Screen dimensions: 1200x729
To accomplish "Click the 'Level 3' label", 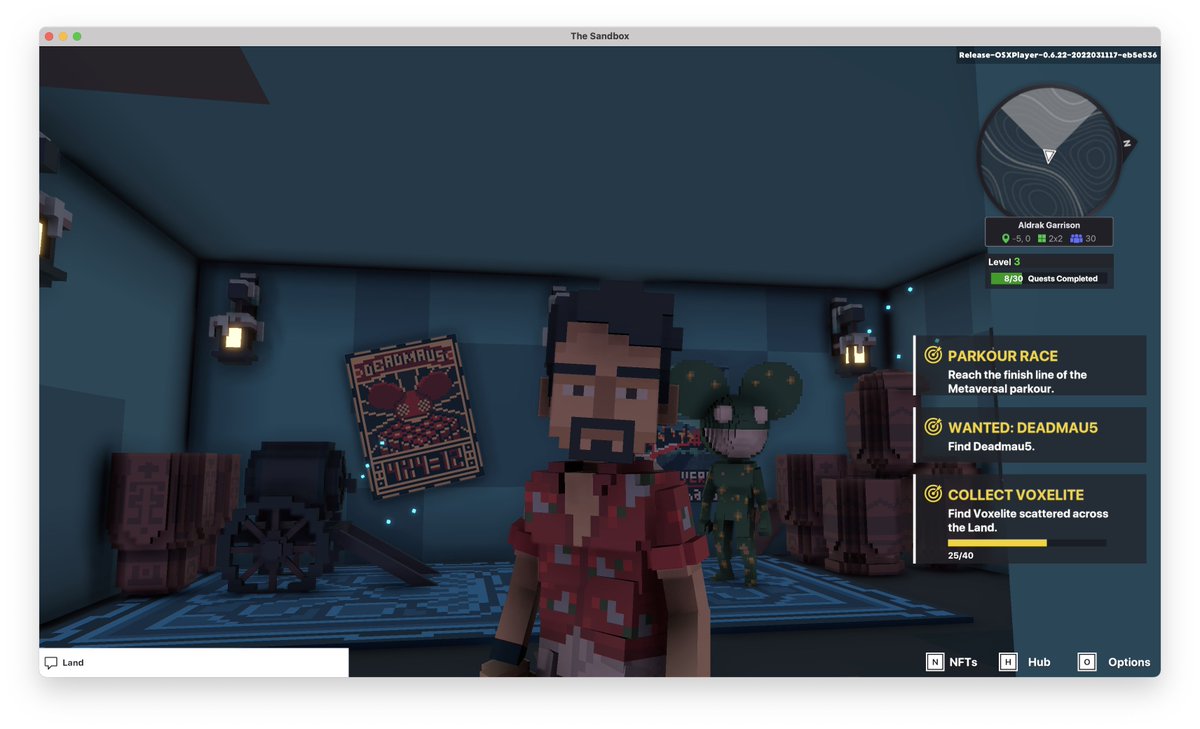I will pyautogui.click(x=1004, y=262).
